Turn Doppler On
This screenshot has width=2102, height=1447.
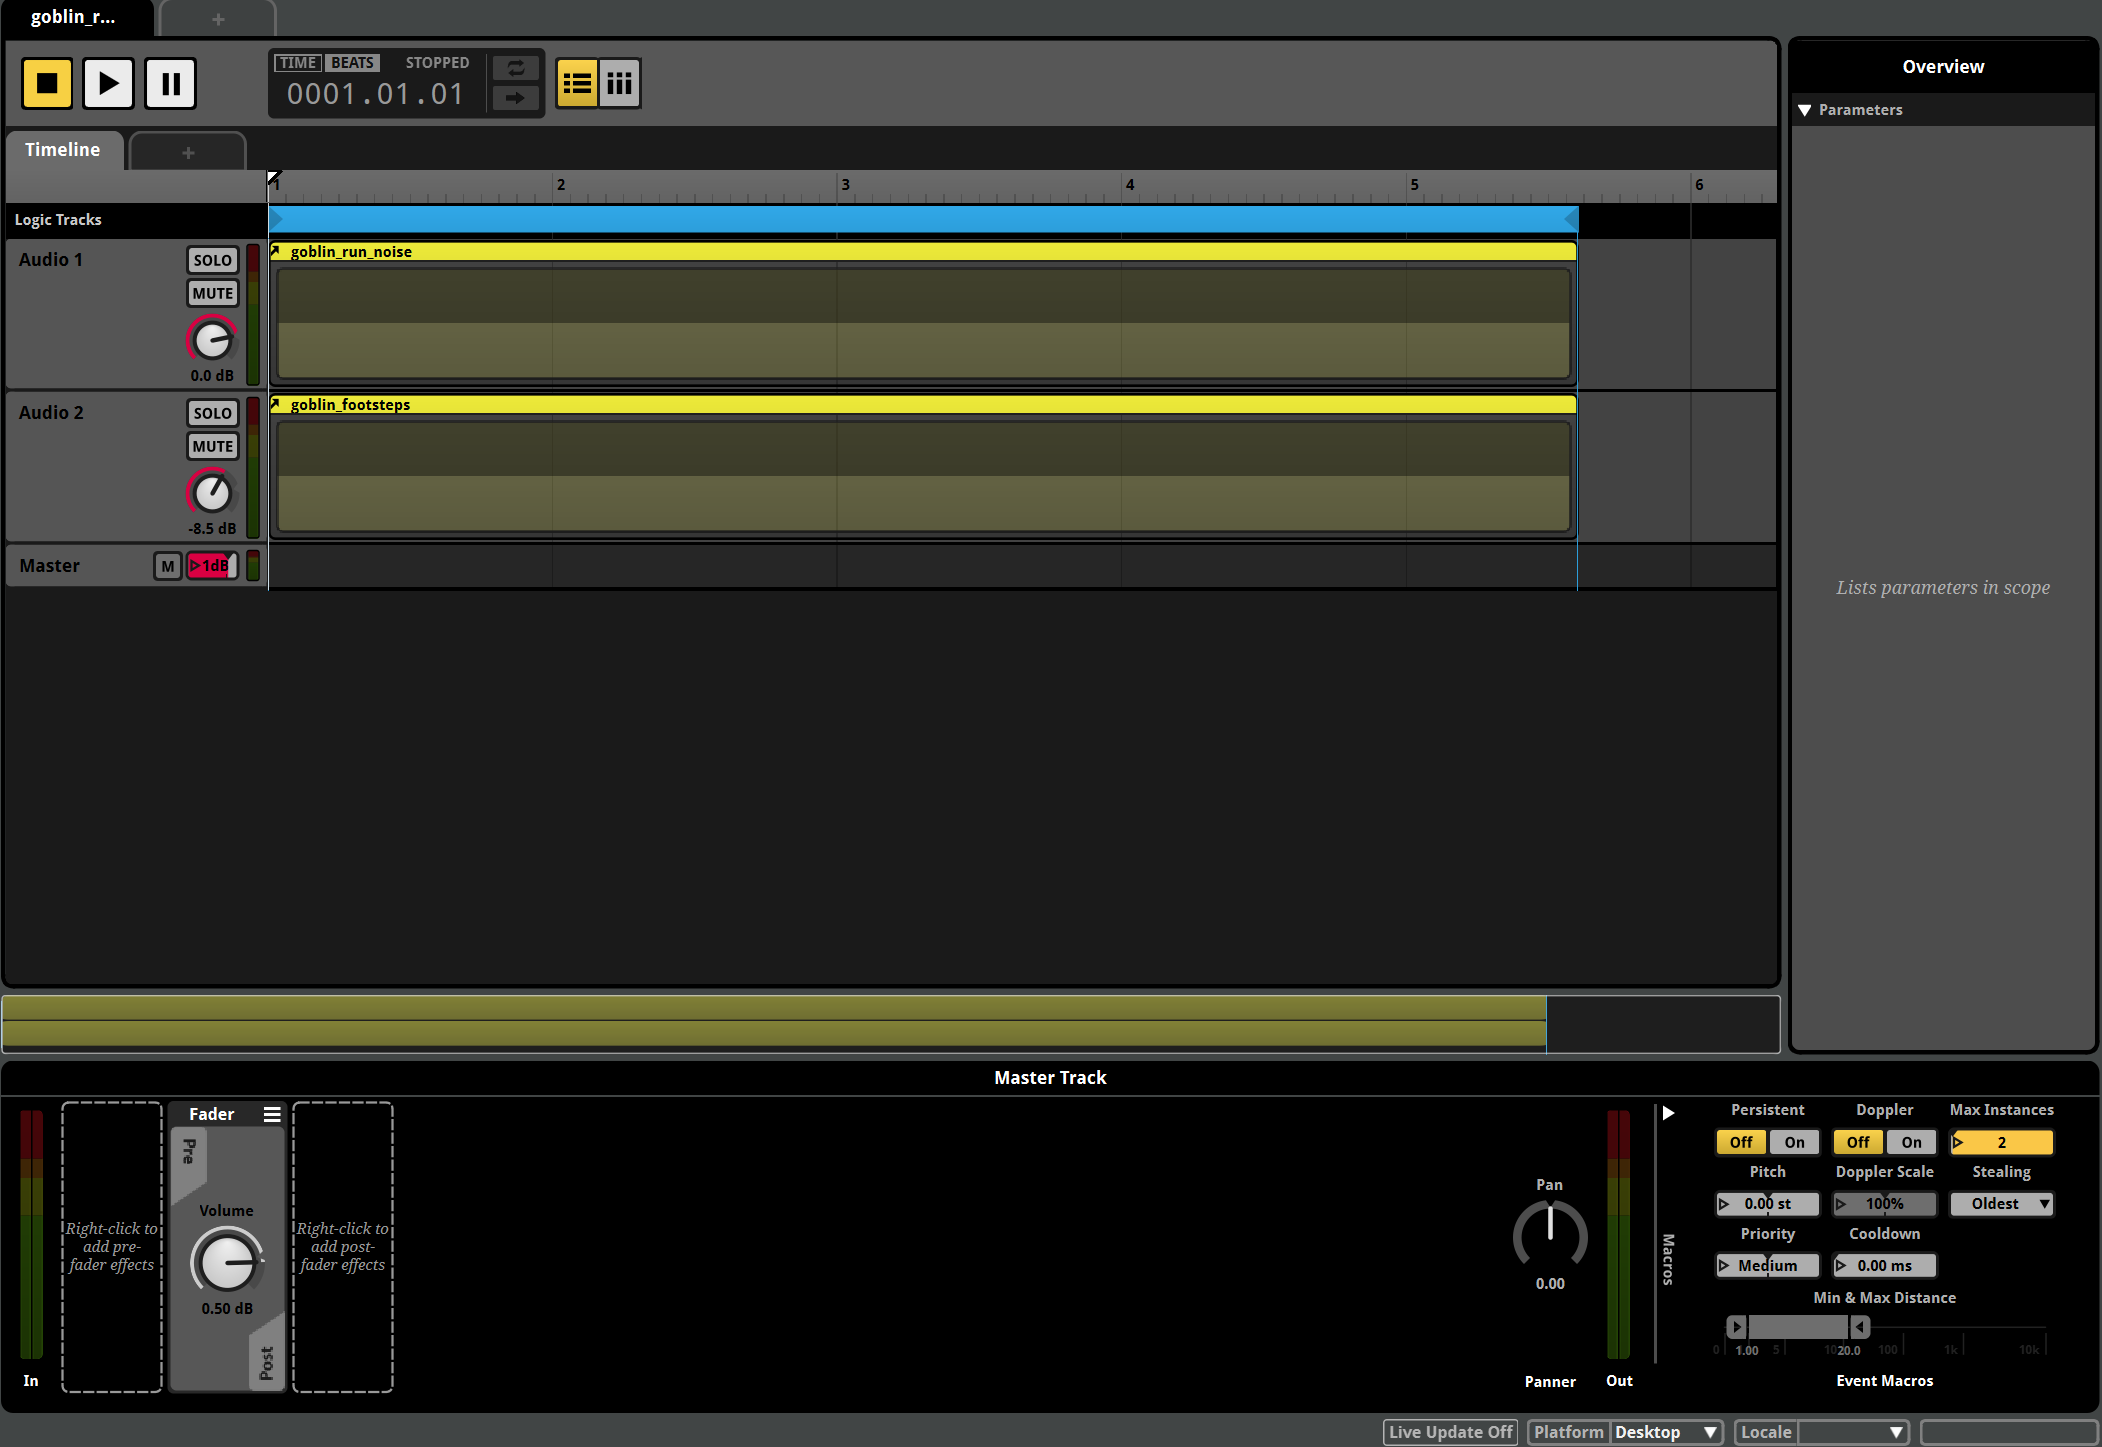tap(1911, 1142)
